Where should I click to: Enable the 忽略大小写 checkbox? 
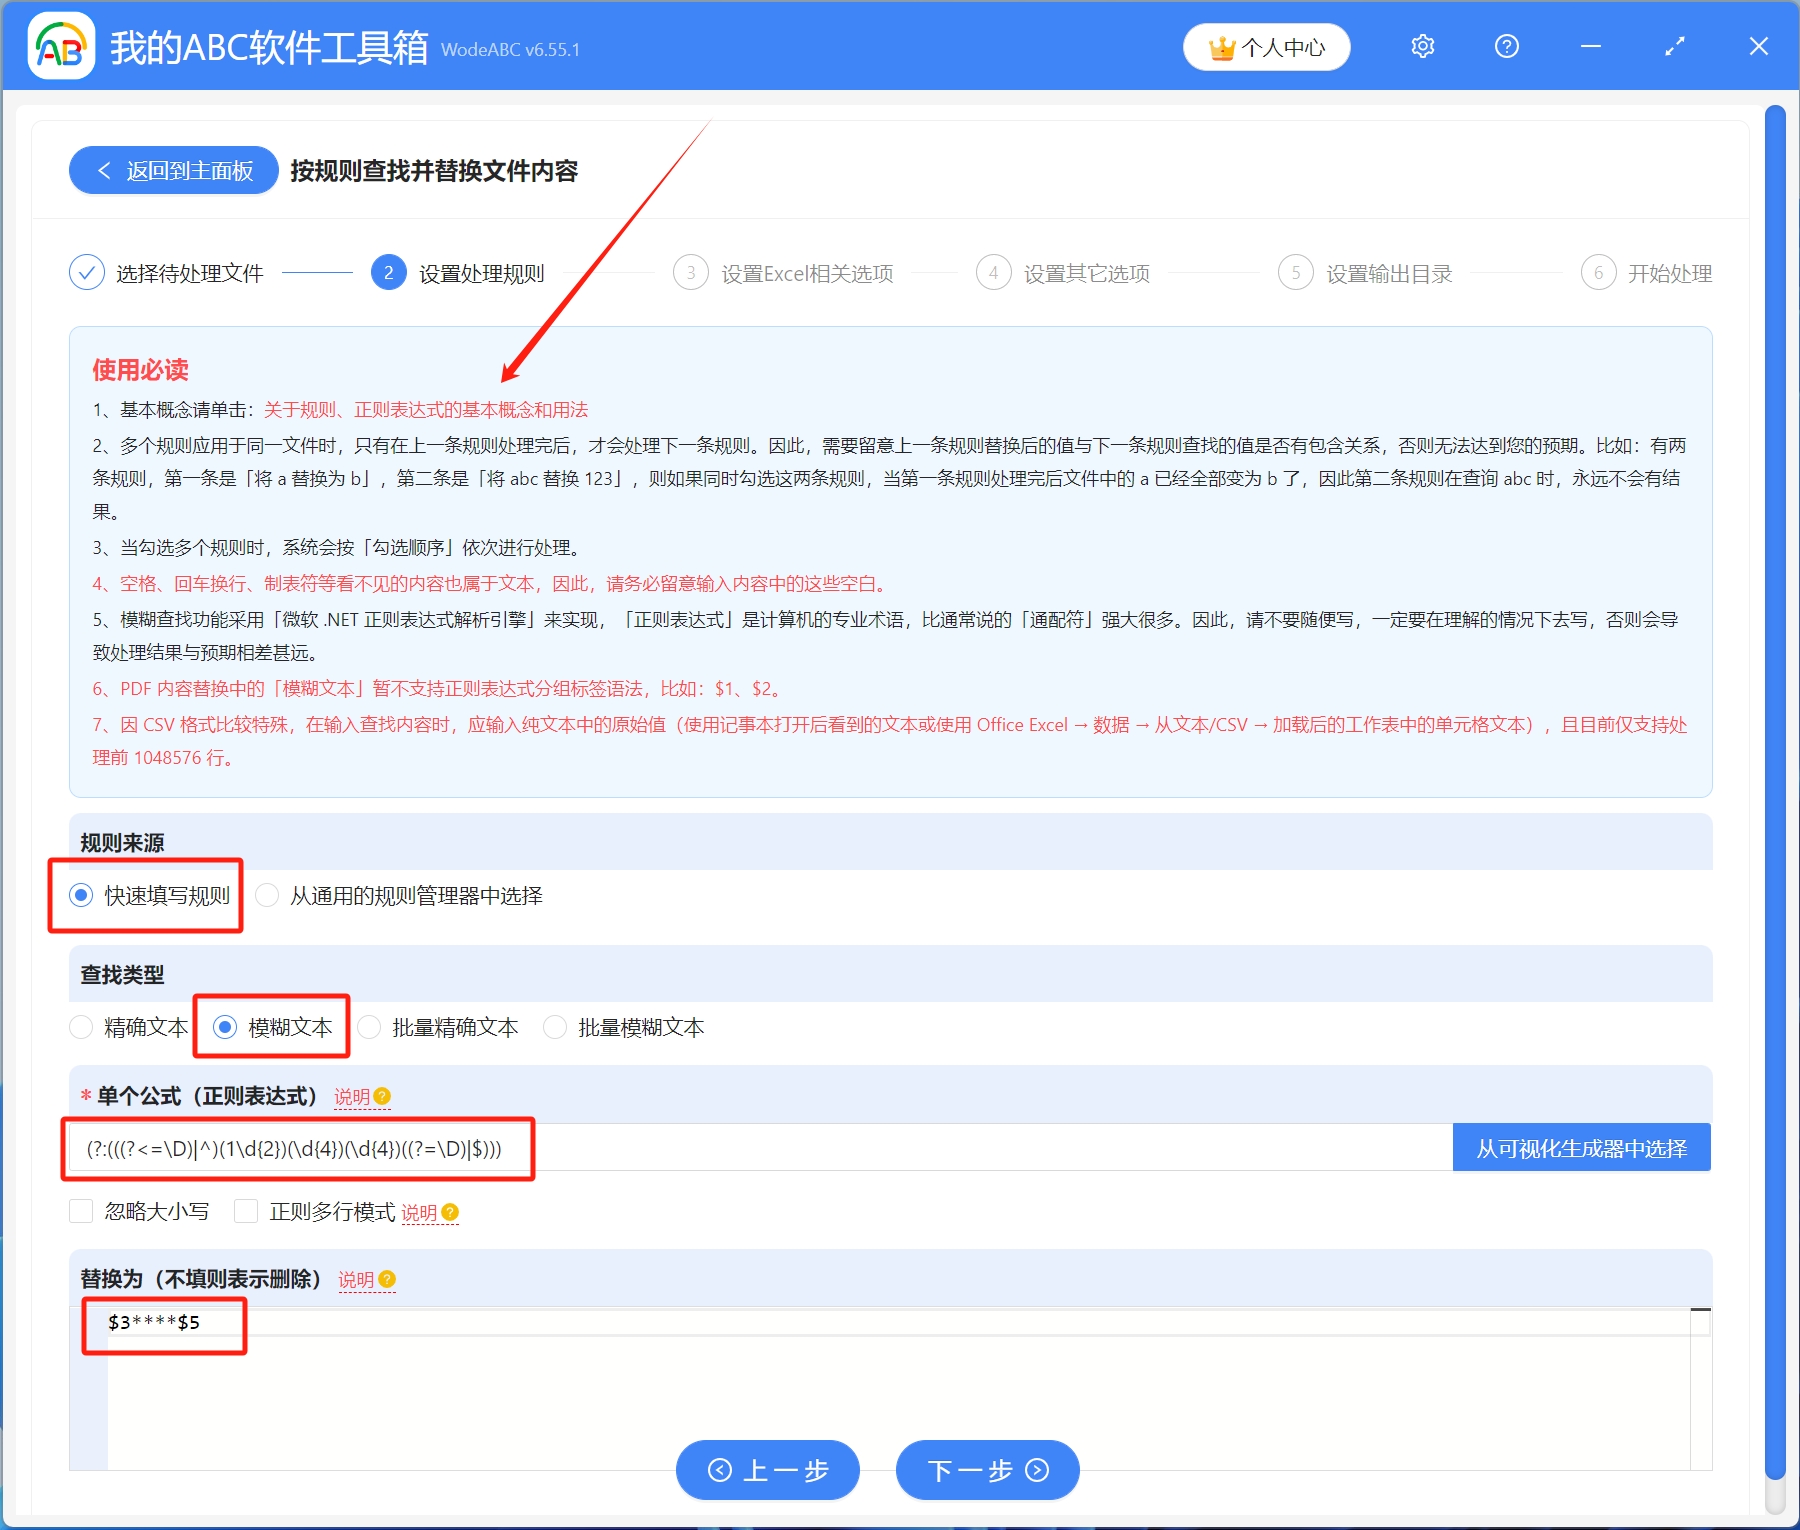click(x=81, y=1211)
